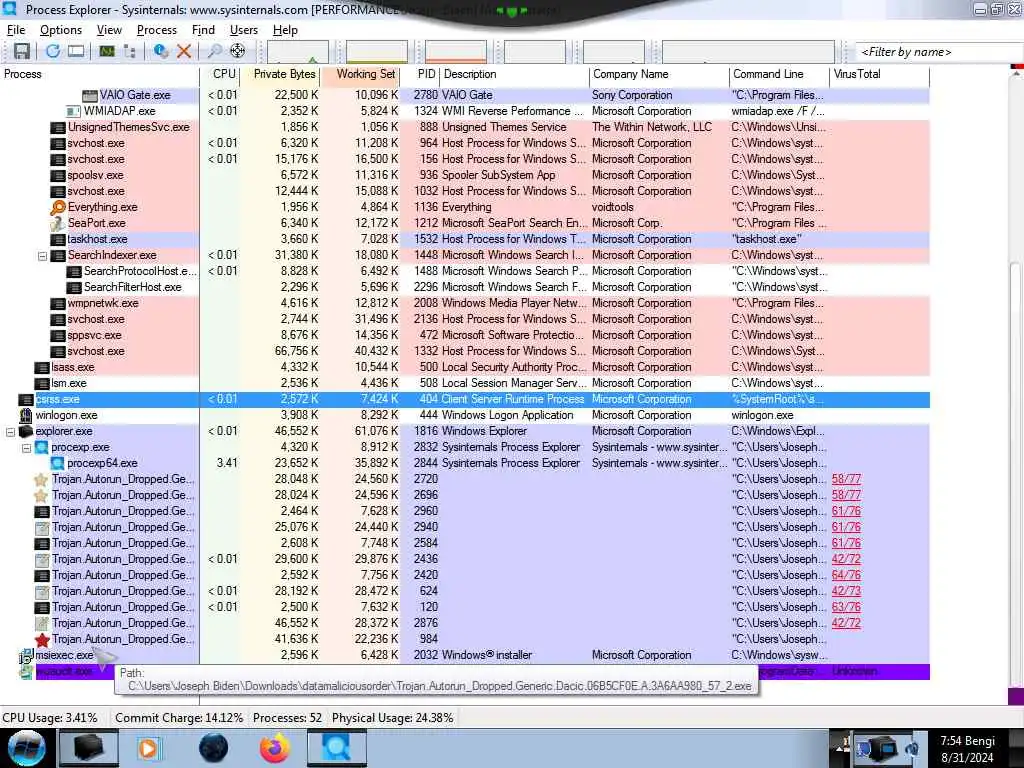This screenshot has height=768, width=1024.
Task: Click the black box taskbar icon next to Start
Action: tap(89, 748)
